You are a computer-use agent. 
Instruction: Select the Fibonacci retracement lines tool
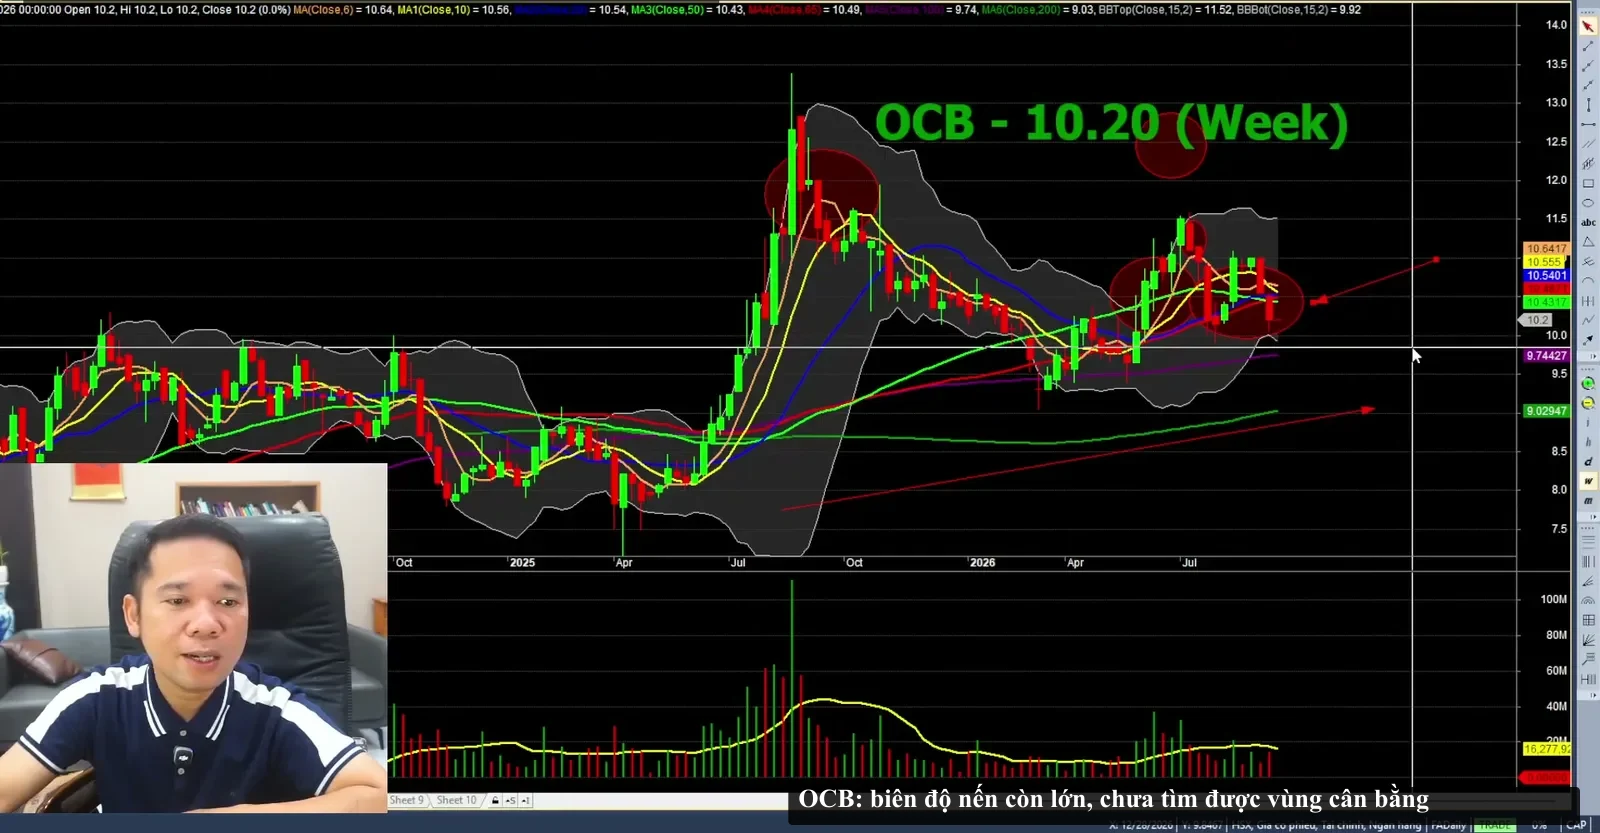(x=1588, y=541)
